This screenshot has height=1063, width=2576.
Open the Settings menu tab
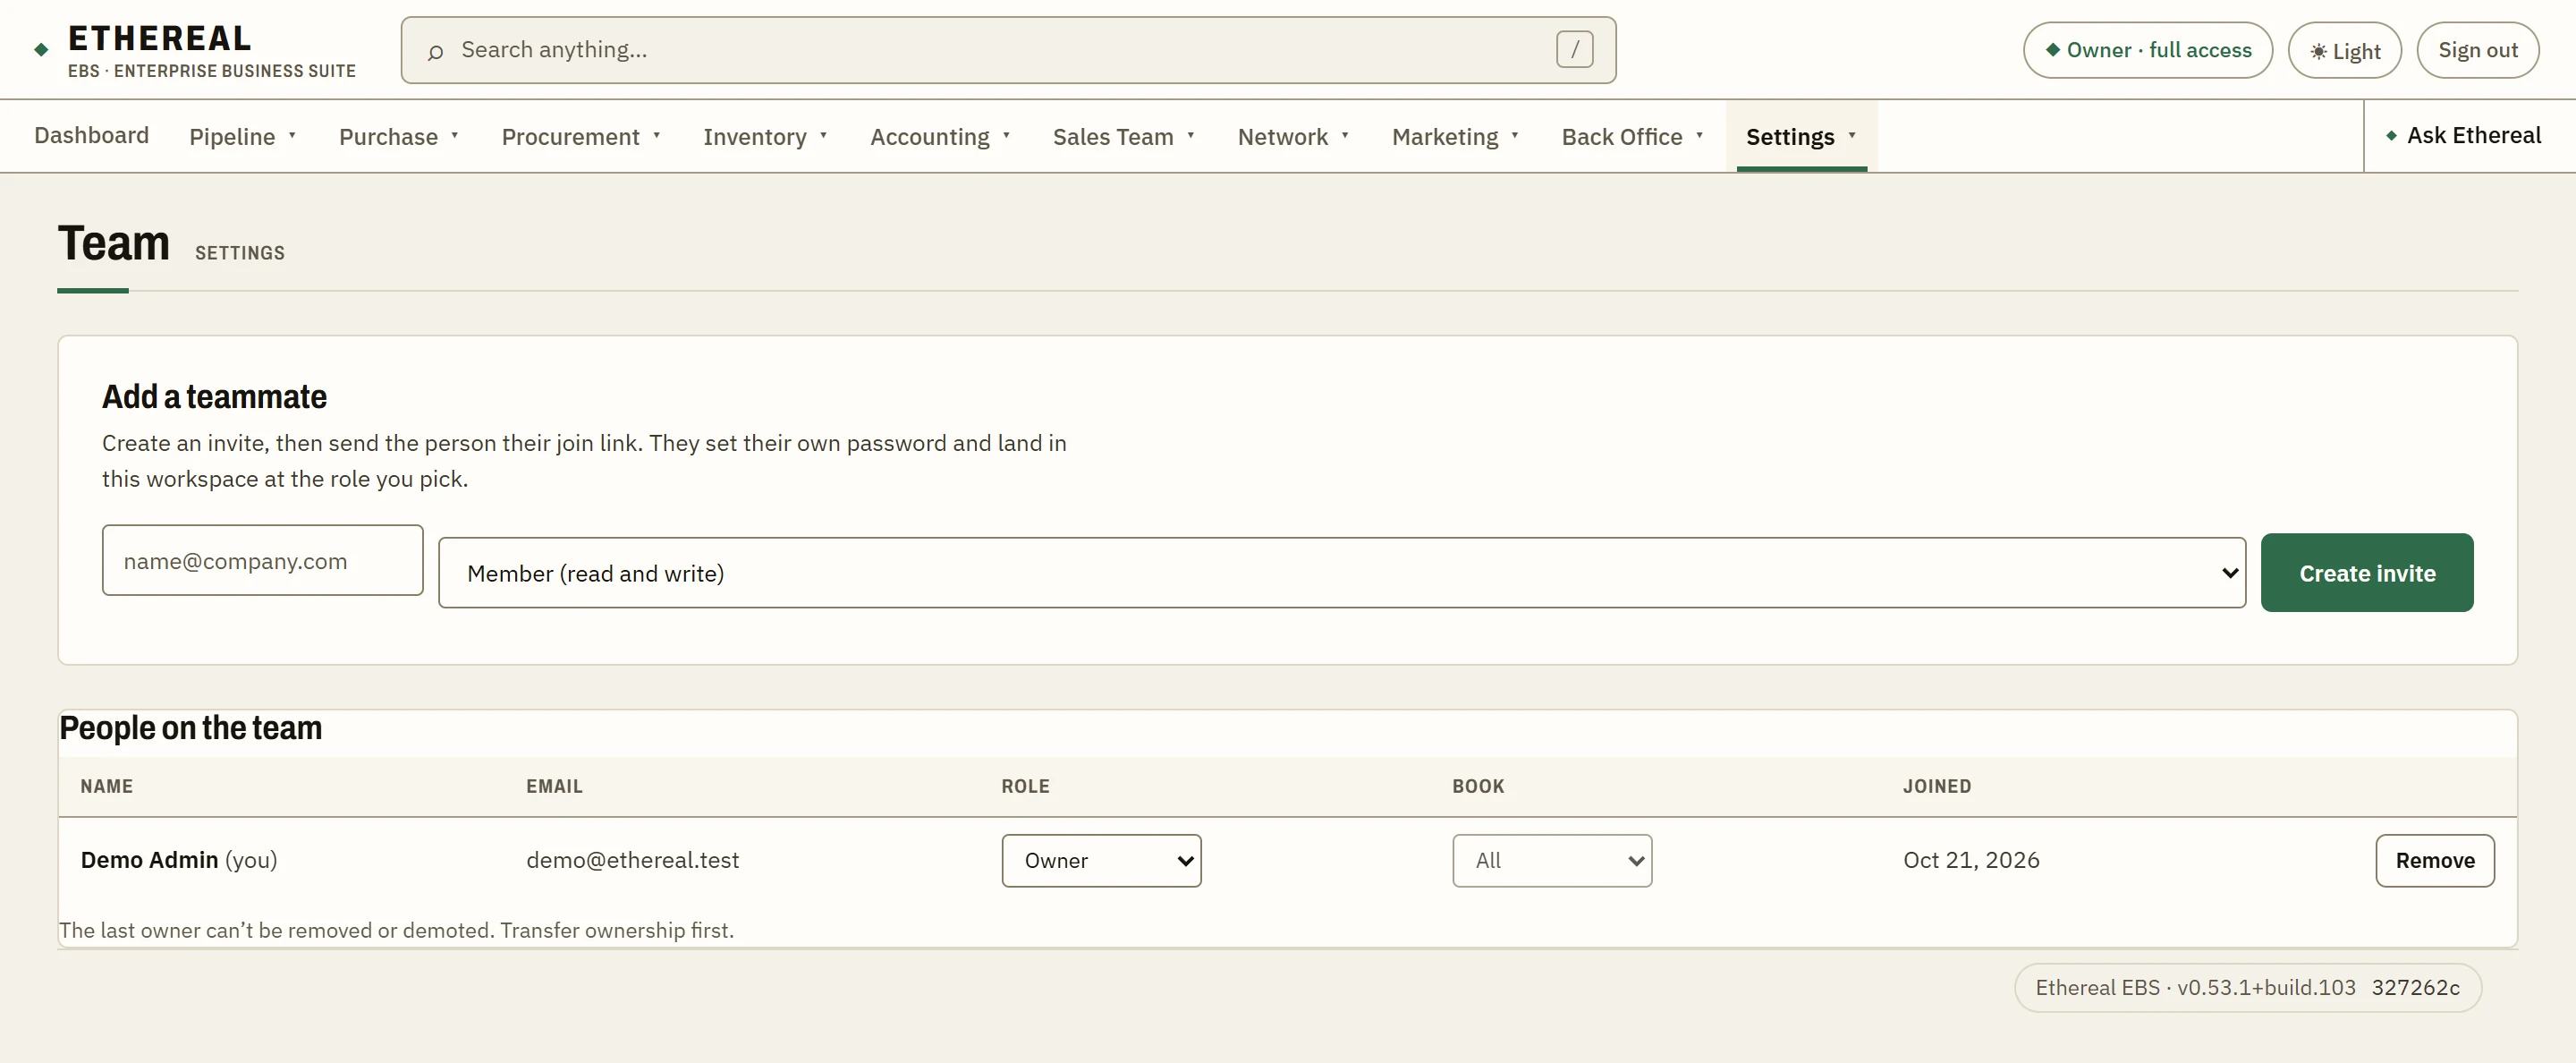(1801, 136)
